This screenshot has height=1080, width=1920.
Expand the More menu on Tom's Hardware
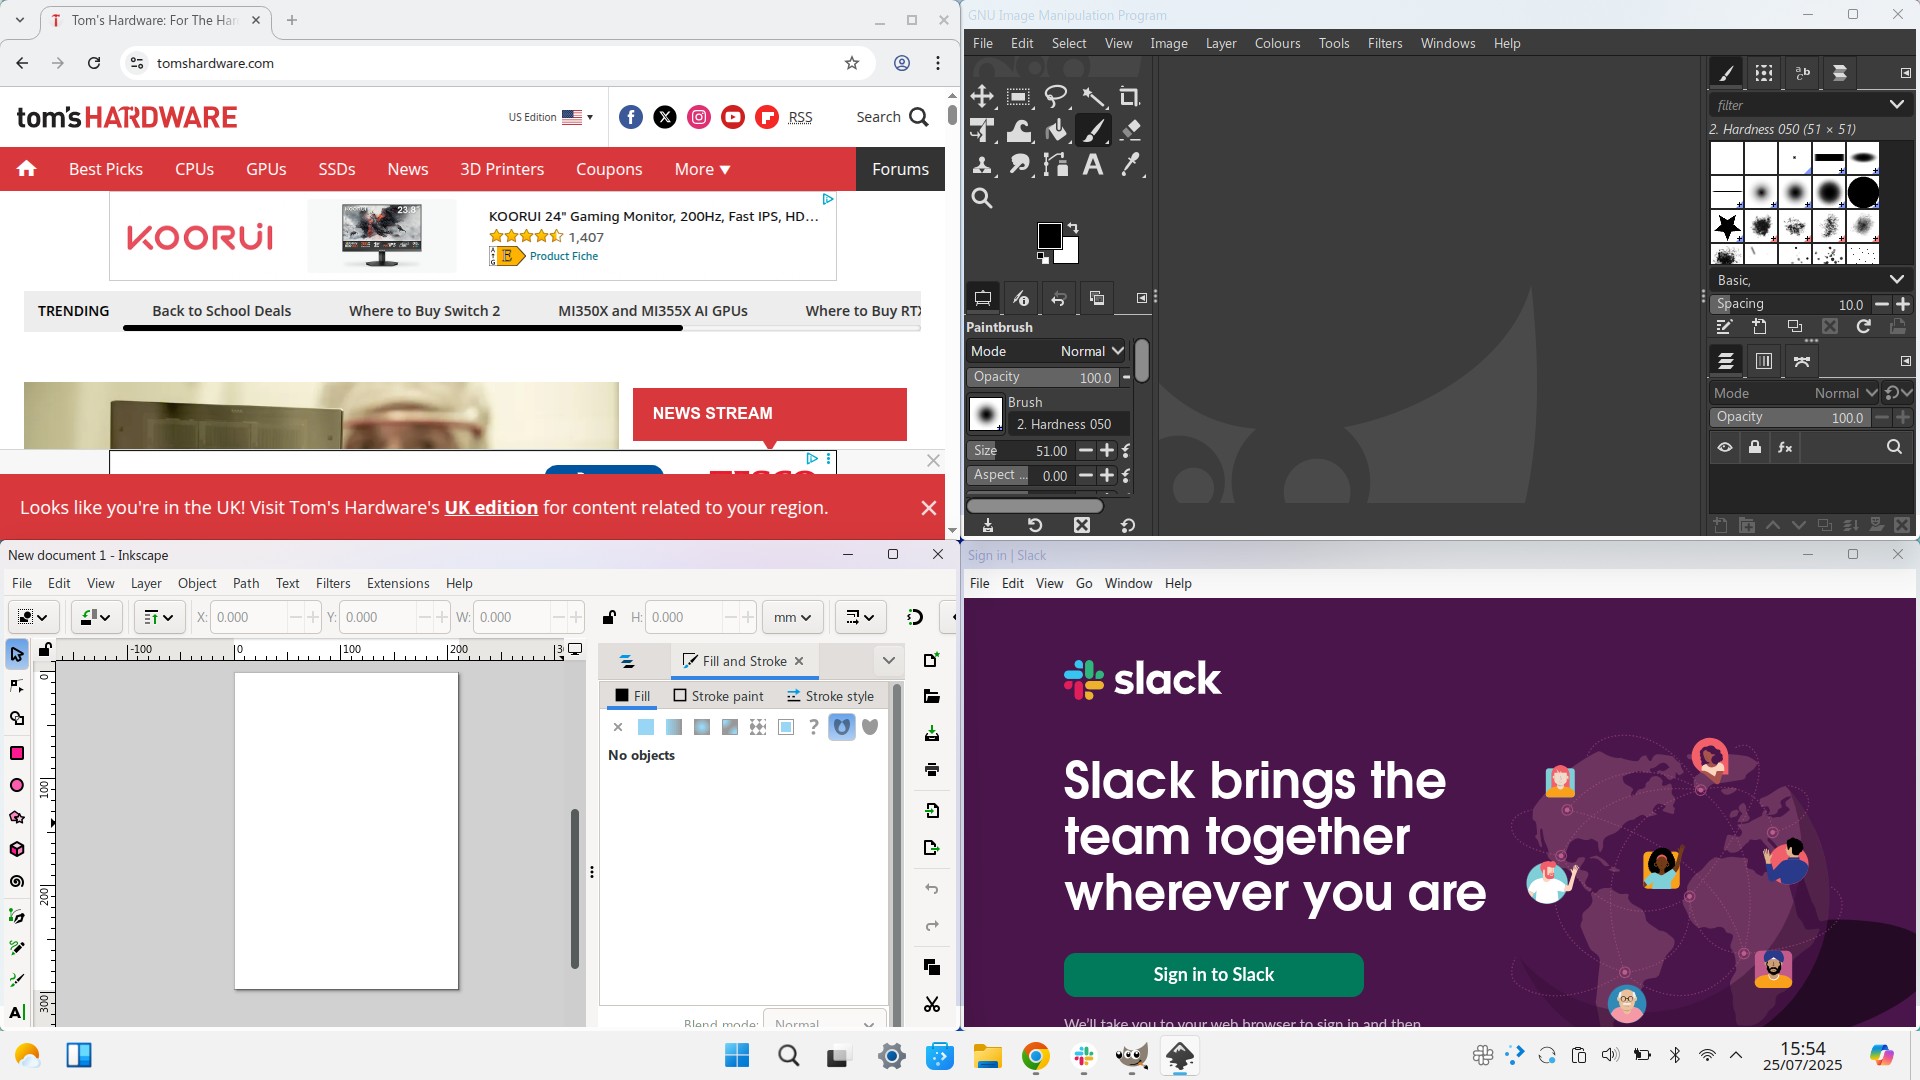click(x=702, y=169)
